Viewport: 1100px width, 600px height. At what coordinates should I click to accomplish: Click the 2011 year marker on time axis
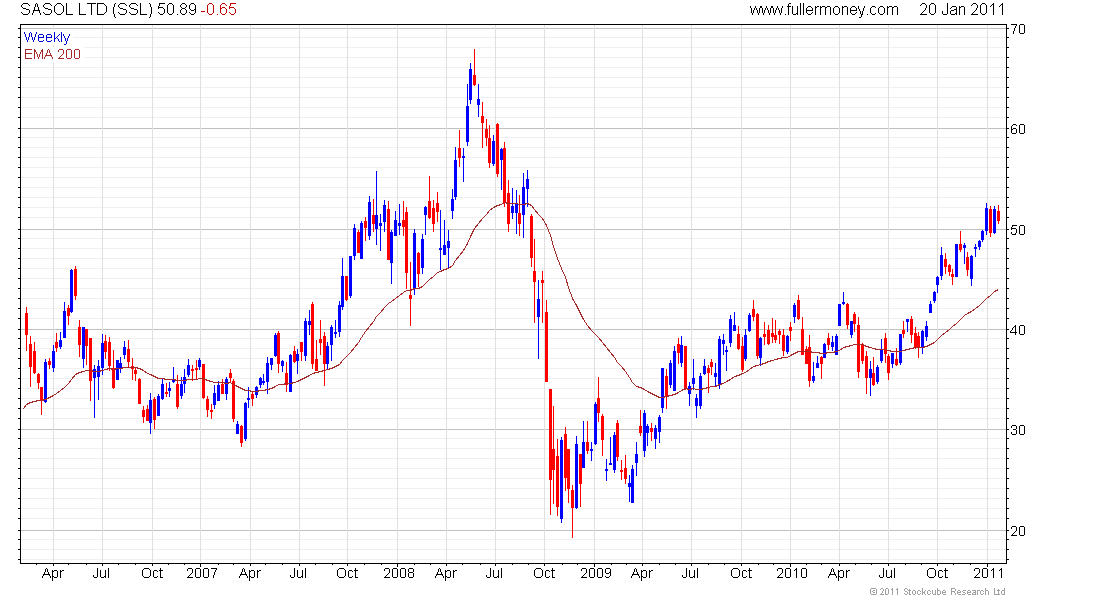pyautogui.click(x=988, y=573)
